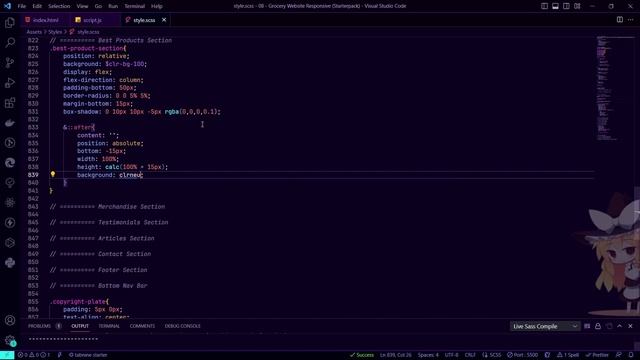The image size is (640, 360).
Task: Click the remote window indicator in status bar
Action: [x=7, y=355]
